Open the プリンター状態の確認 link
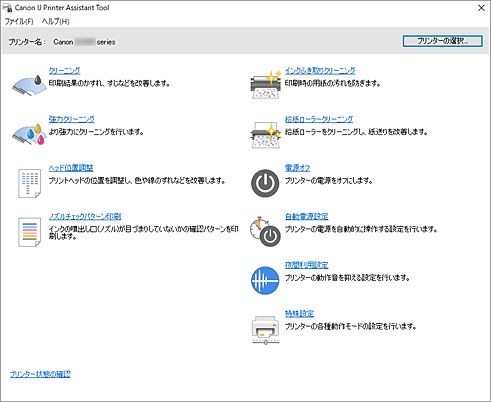The width and height of the screenshot is (491, 402). coord(40,374)
